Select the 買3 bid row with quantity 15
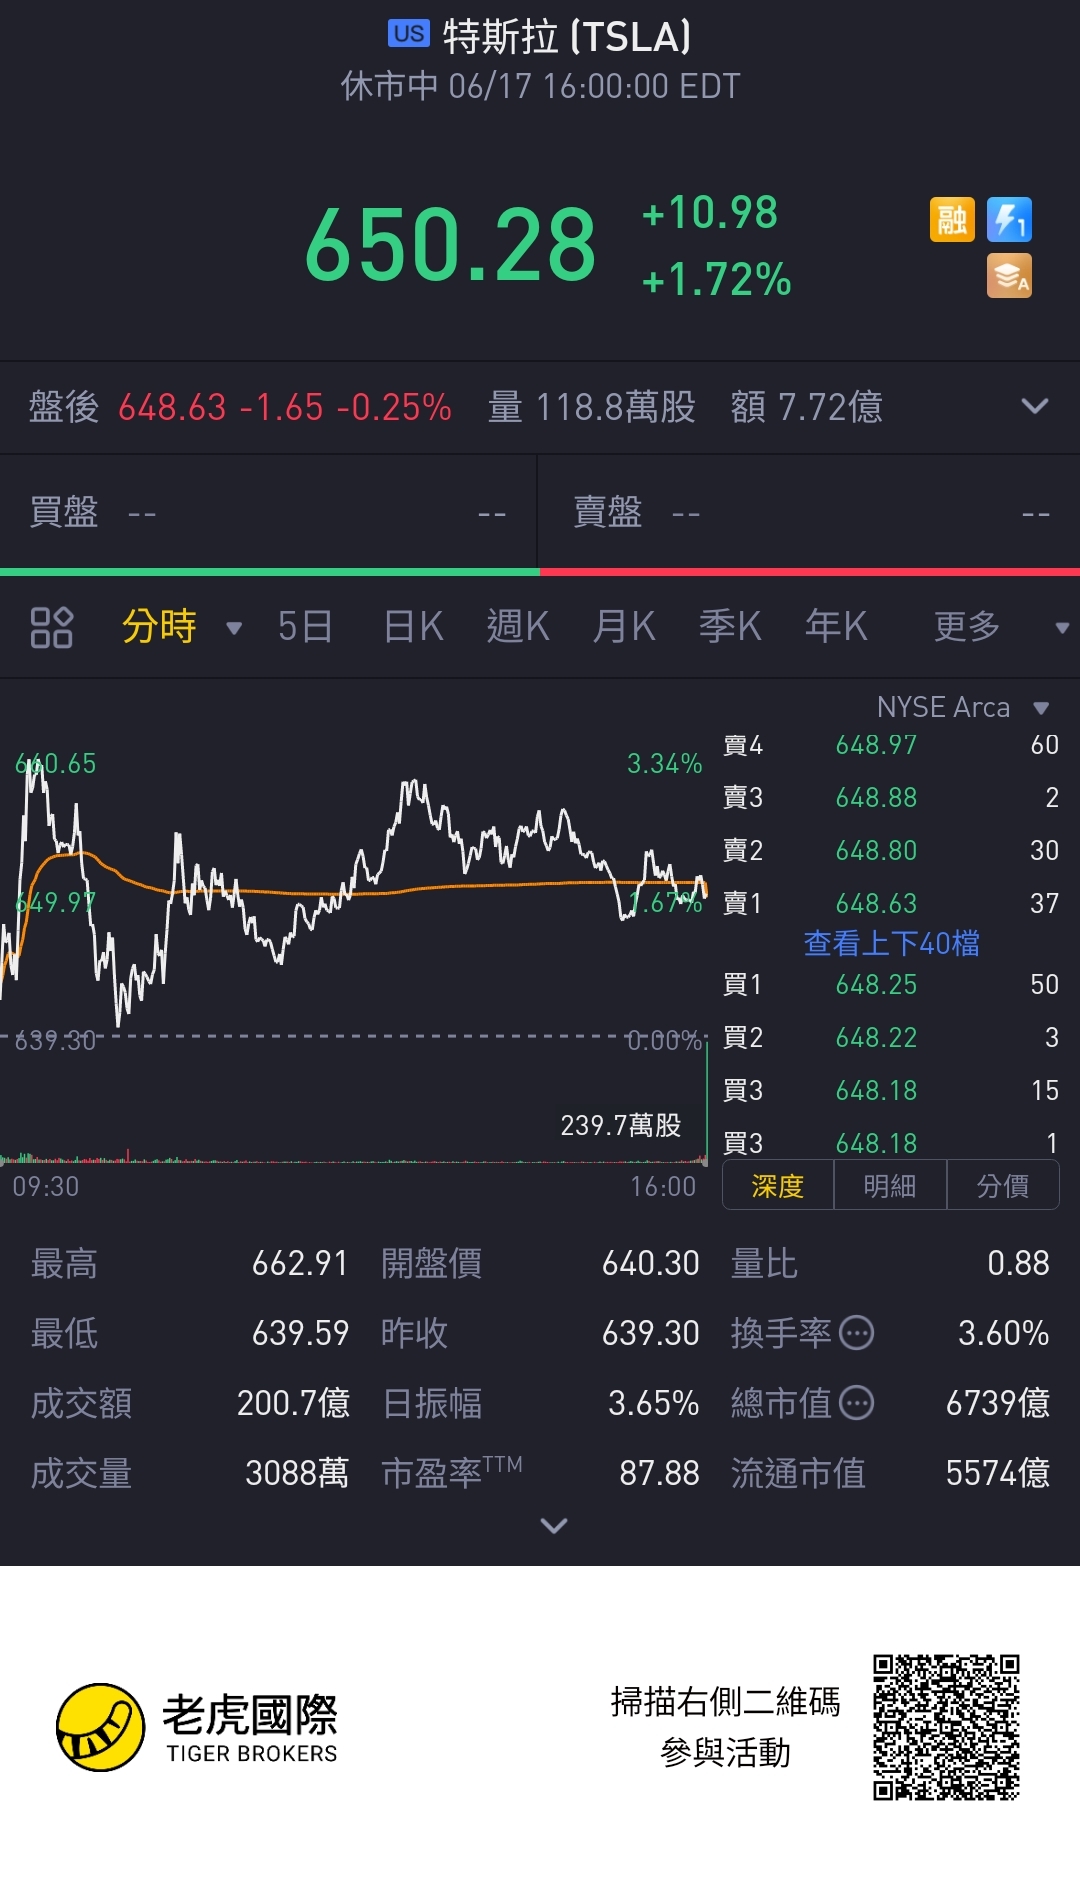This screenshot has width=1080, height=1889. click(890, 1091)
